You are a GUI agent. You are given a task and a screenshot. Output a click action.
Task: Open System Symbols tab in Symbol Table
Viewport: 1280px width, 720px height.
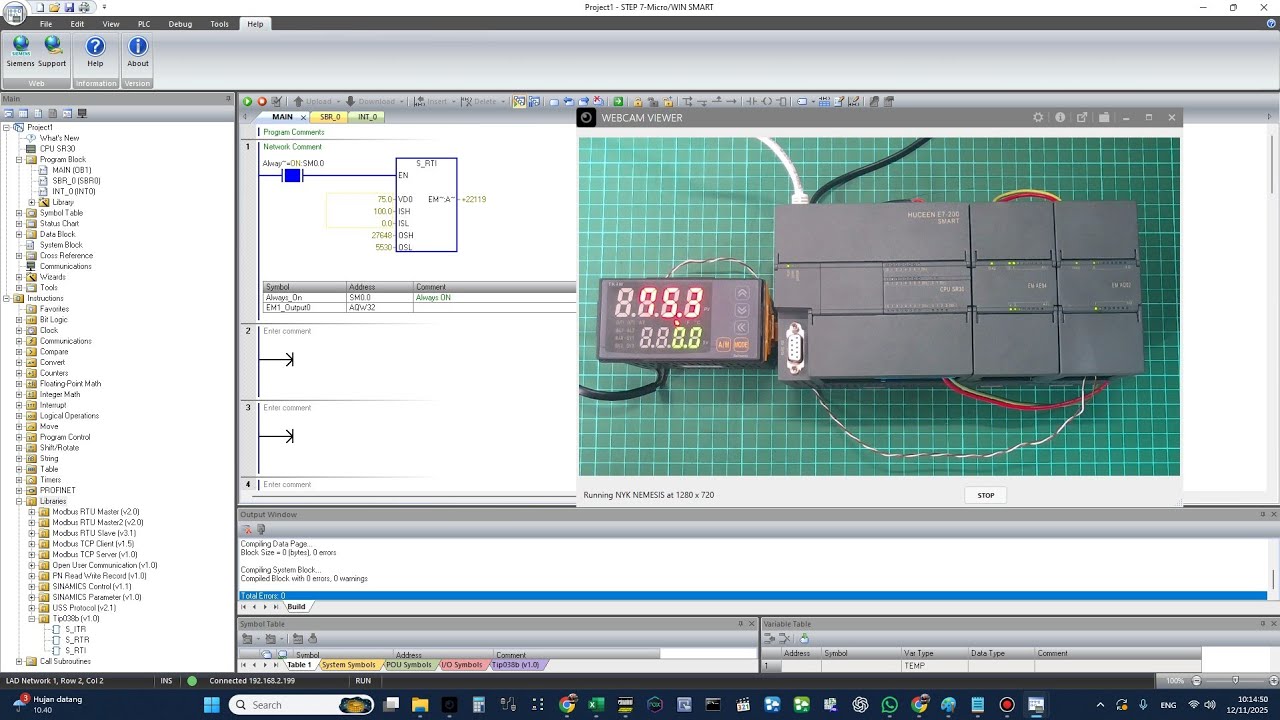[348, 665]
